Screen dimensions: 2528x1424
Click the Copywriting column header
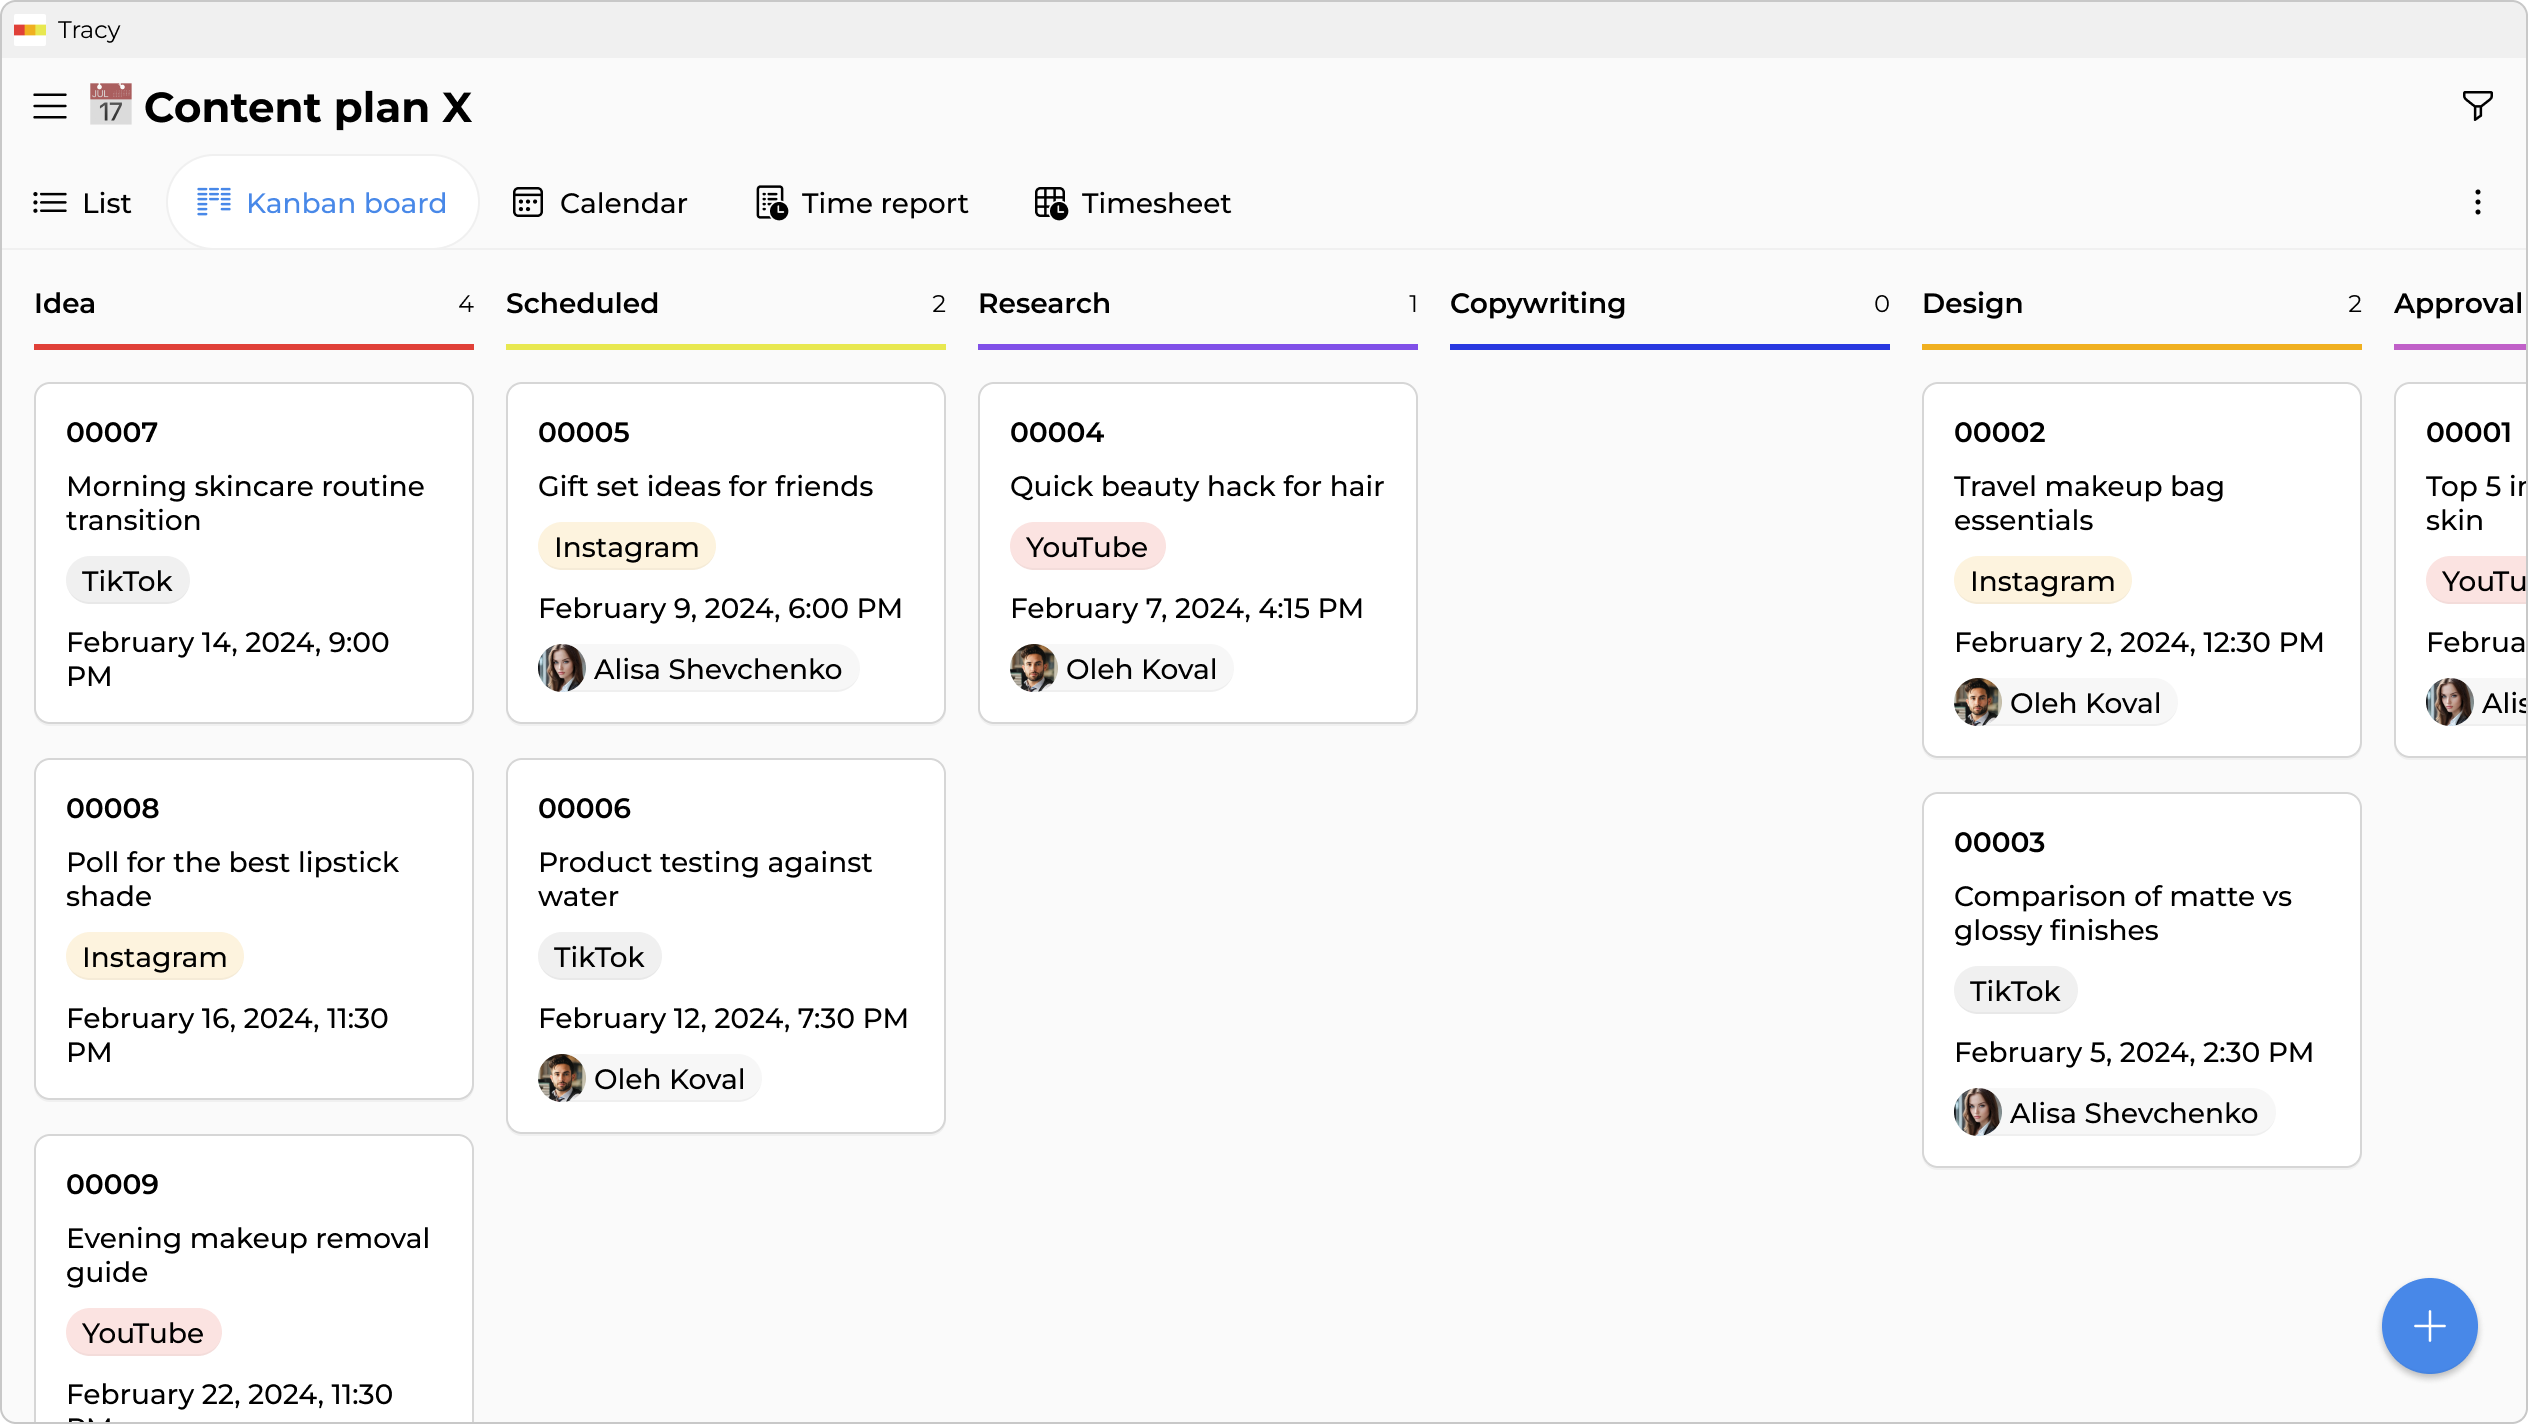click(x=1539, y=303)
